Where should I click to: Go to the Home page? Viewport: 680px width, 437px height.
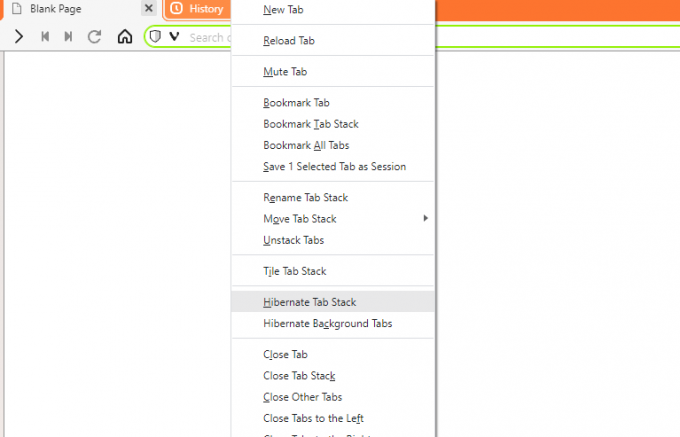tap(125, 36)
